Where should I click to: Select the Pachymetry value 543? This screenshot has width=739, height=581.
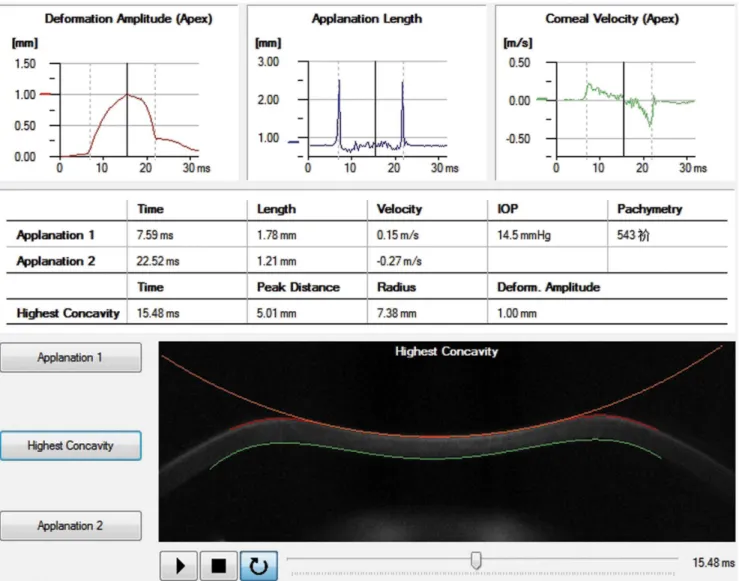pos(633,235)
